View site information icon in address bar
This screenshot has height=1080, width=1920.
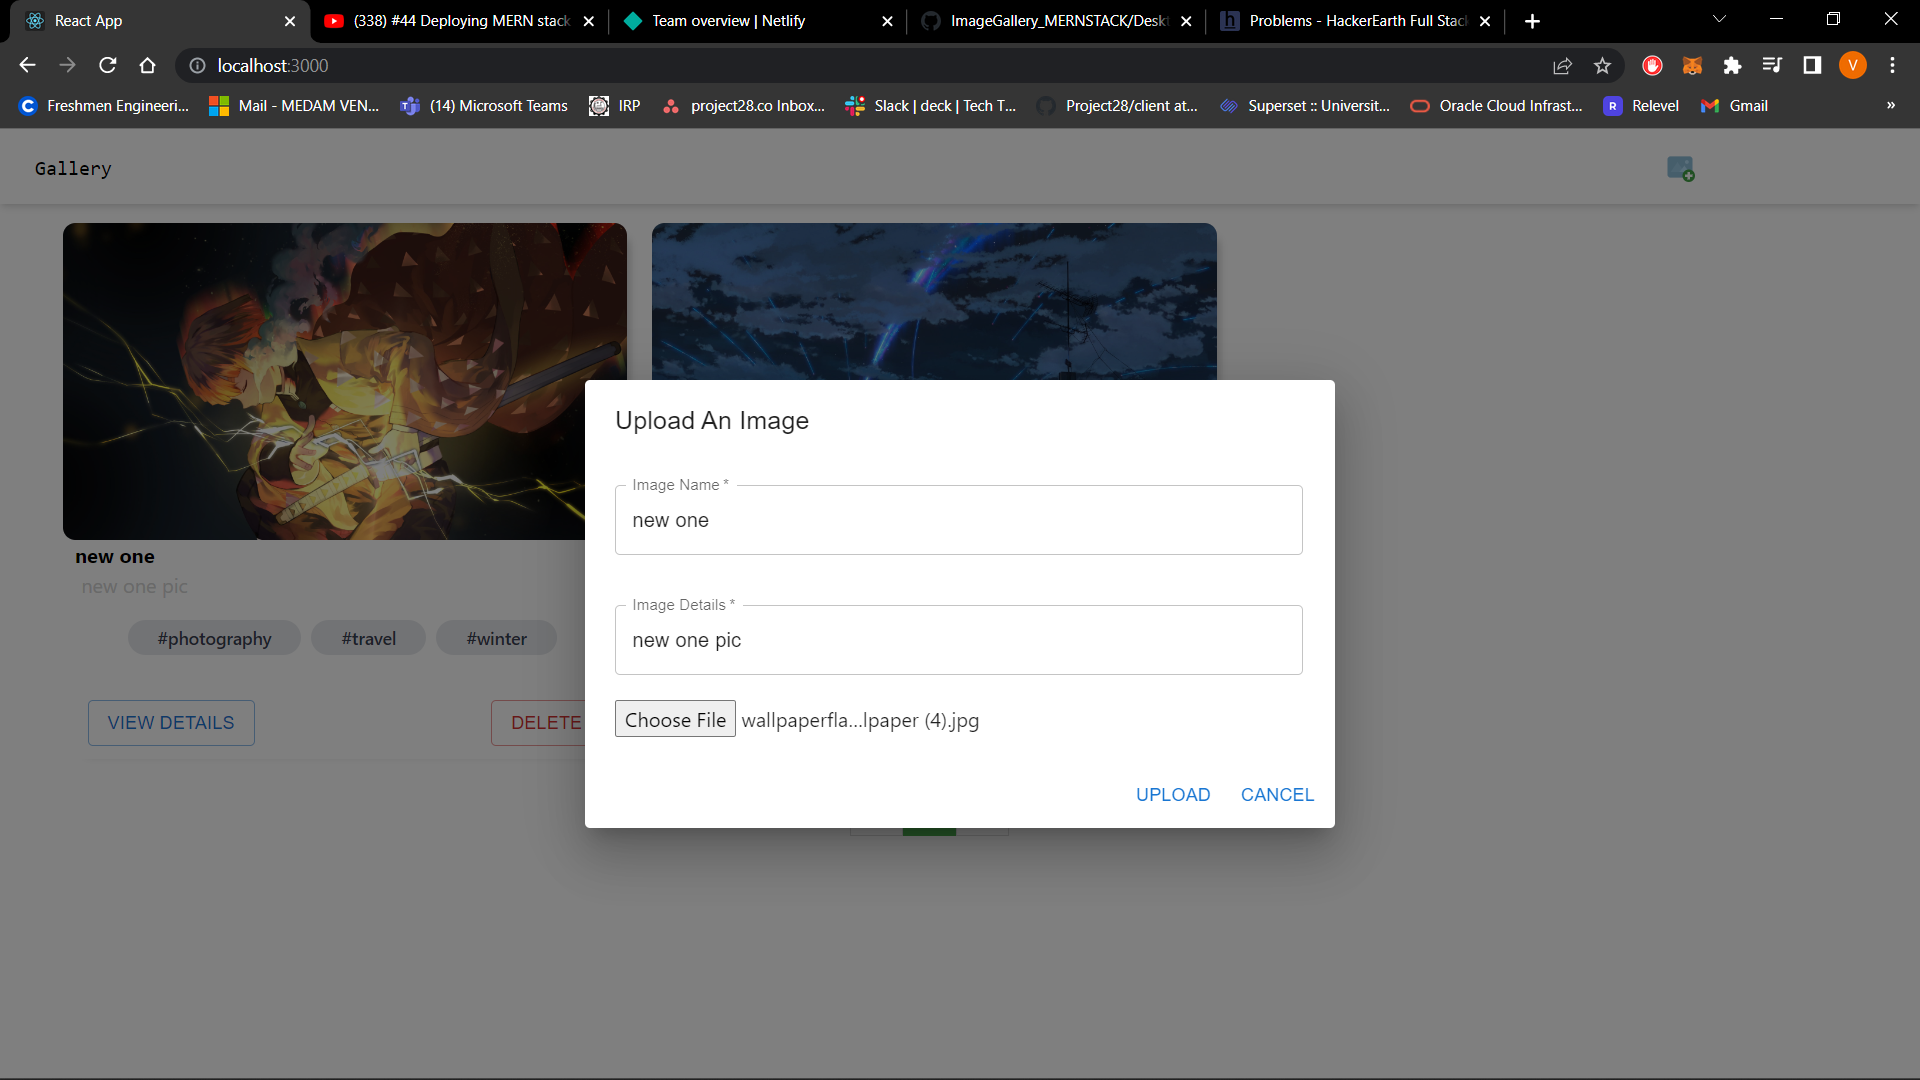pos(197,65)
